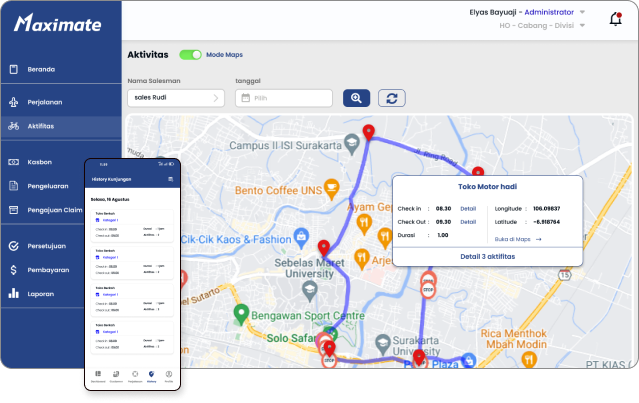Click the refresh arrows button
Image resolution: width=639 pixels, height=403 pixels.
pyautogui.click(x=392, y=98)
